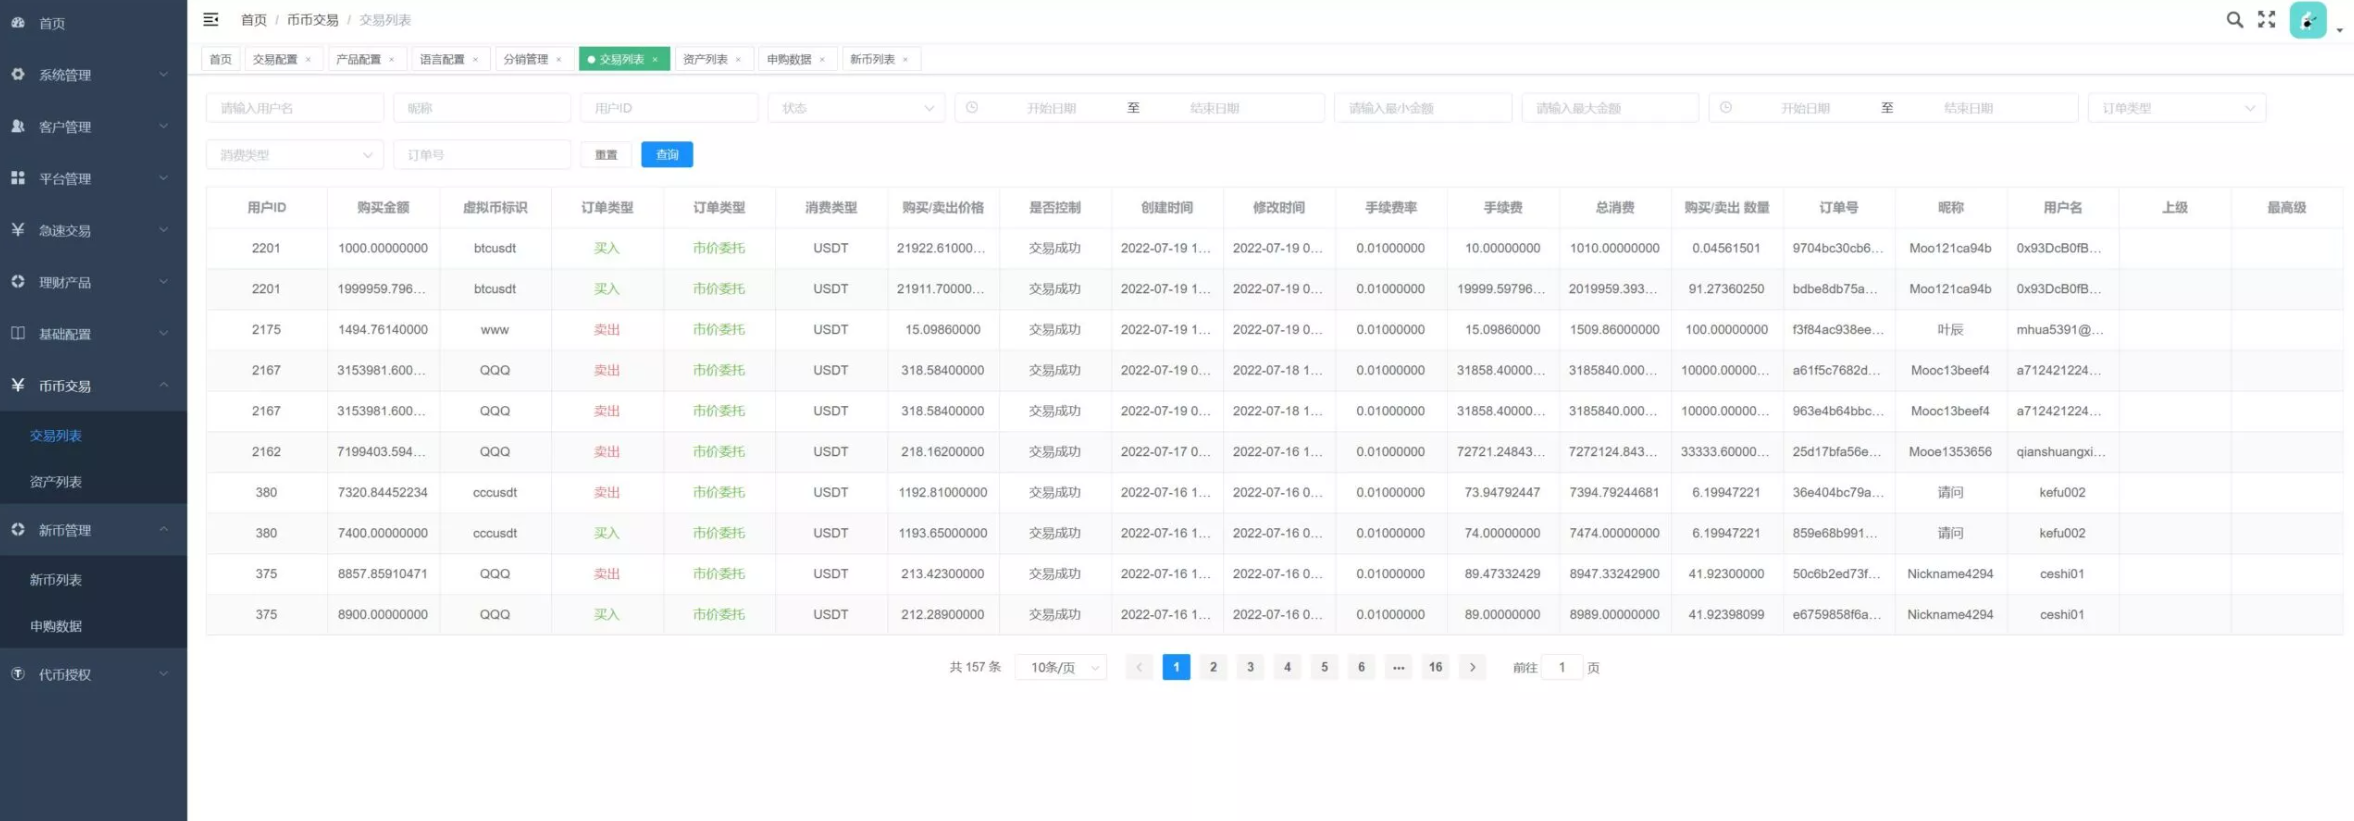This screenshot has height=821, width=2354.
Task: Switch to the 申购数据 tab
Action: point(789,60)
